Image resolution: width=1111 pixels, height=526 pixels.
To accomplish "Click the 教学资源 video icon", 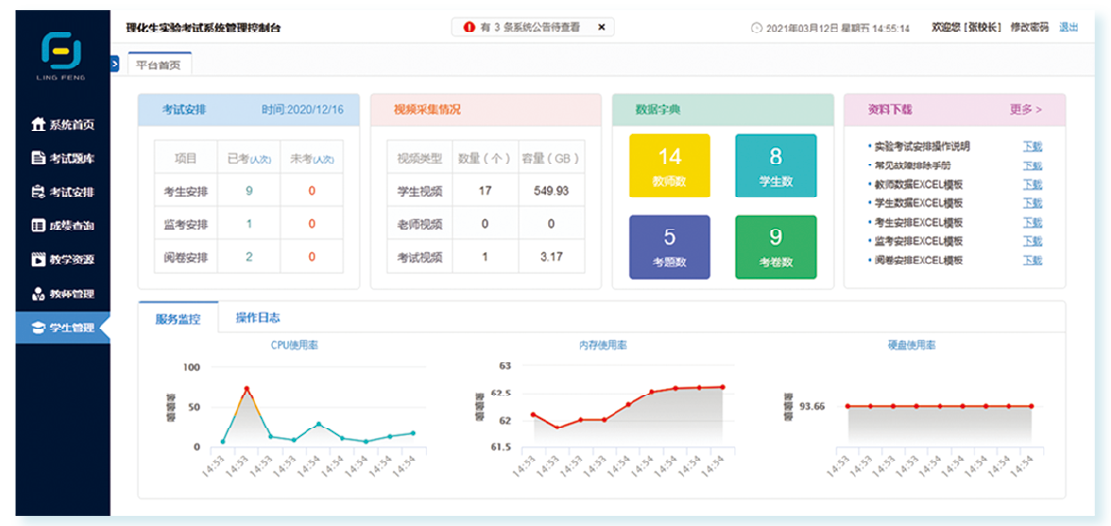I will pyautogui.click(x=38, y=259).
